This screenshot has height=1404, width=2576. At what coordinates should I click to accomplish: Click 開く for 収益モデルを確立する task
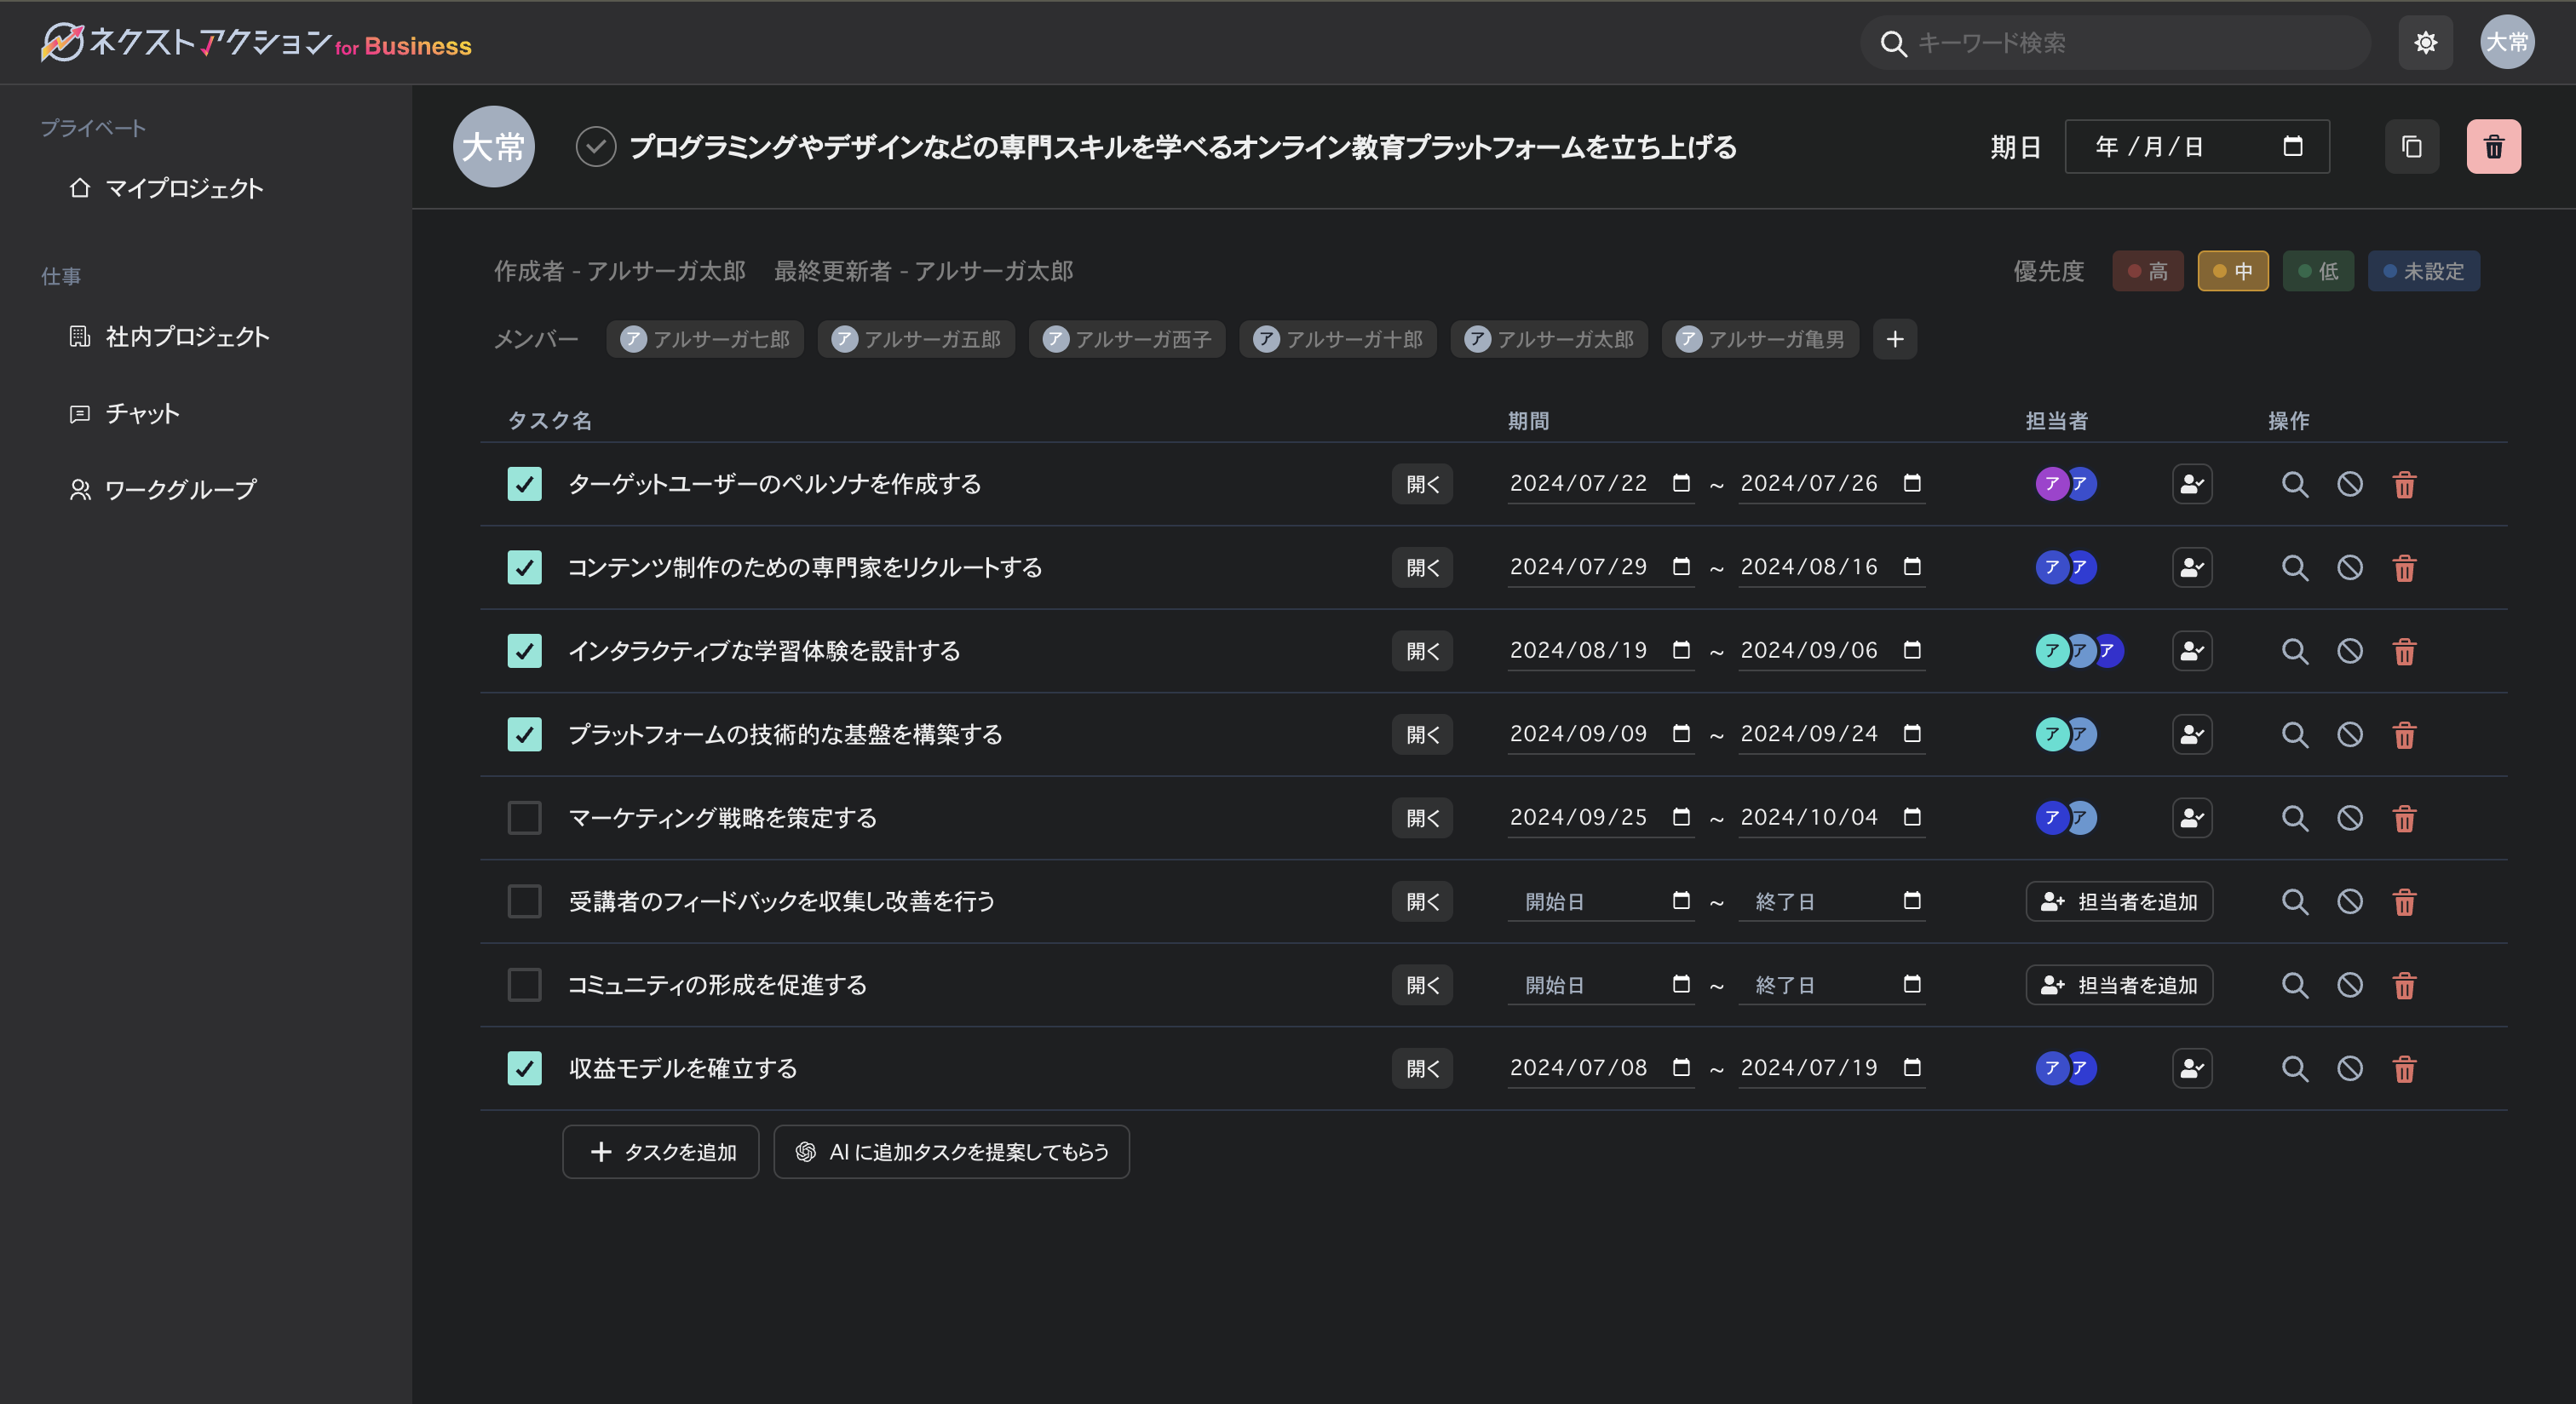coord(1422,1068)
